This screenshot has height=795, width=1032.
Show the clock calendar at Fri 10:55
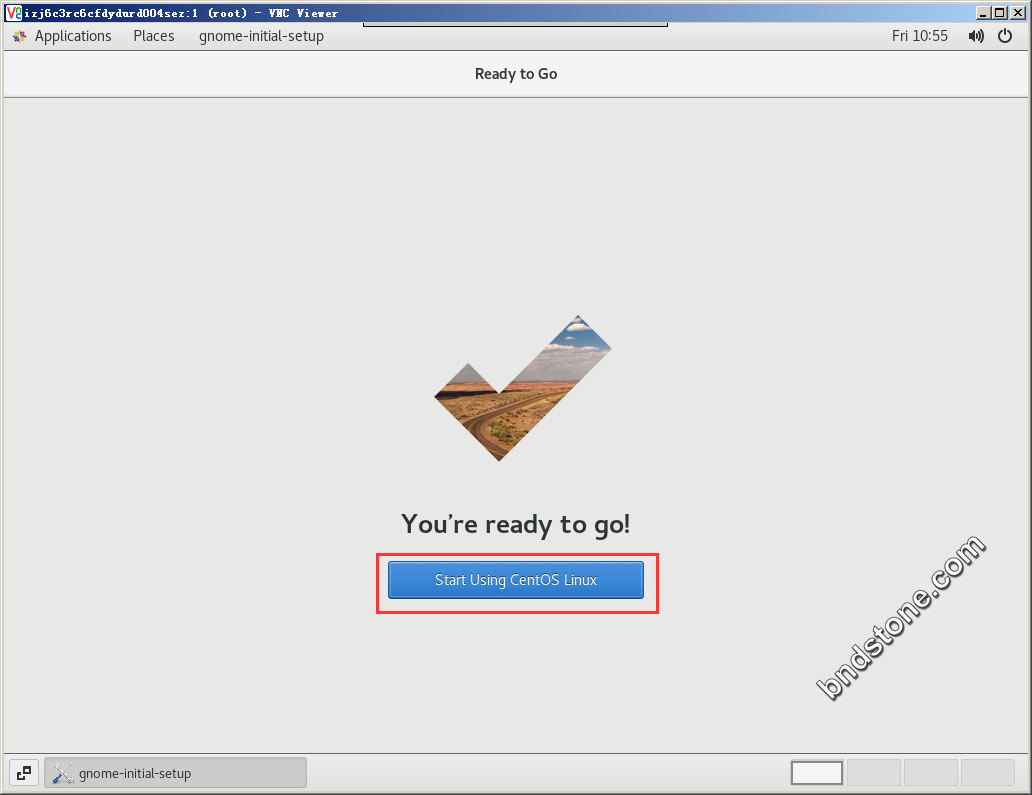pyautogui.click(x=919, y=36)
